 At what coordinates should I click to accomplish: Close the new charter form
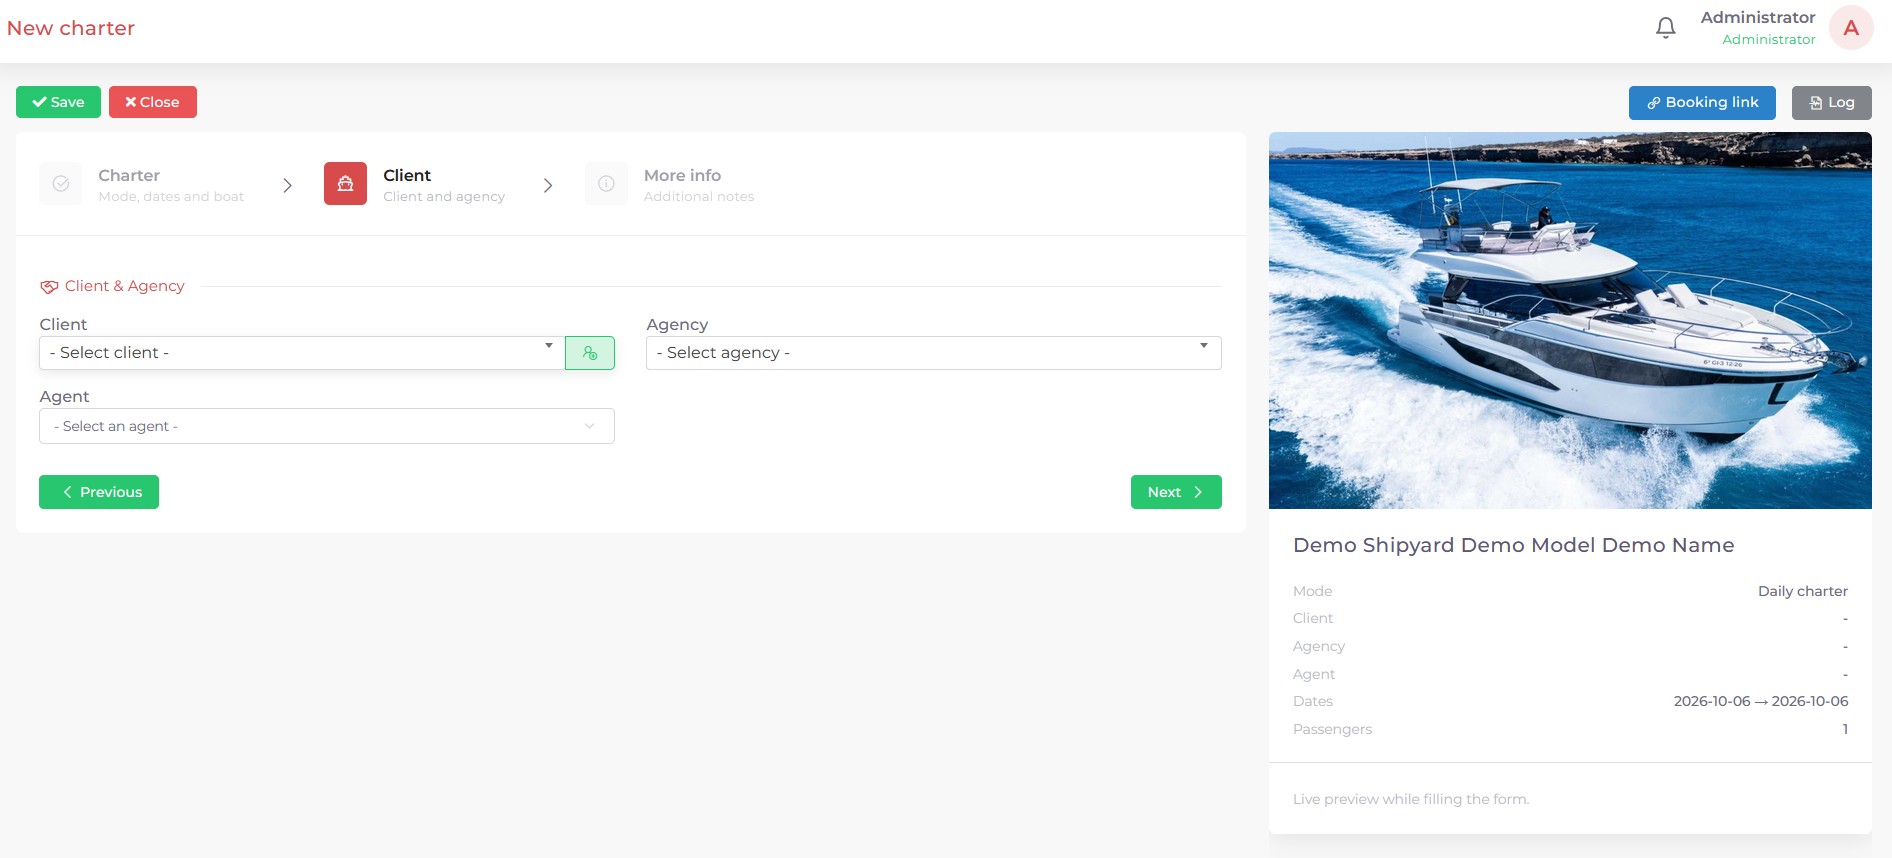153,102
